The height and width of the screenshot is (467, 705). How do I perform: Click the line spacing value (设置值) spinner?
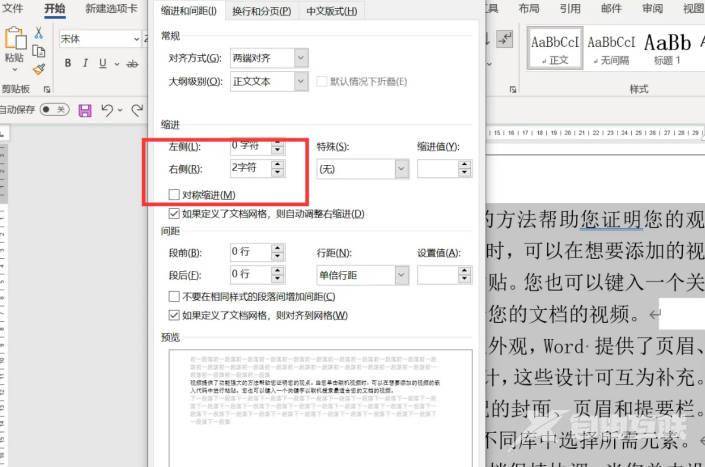[x=465, y=275]
